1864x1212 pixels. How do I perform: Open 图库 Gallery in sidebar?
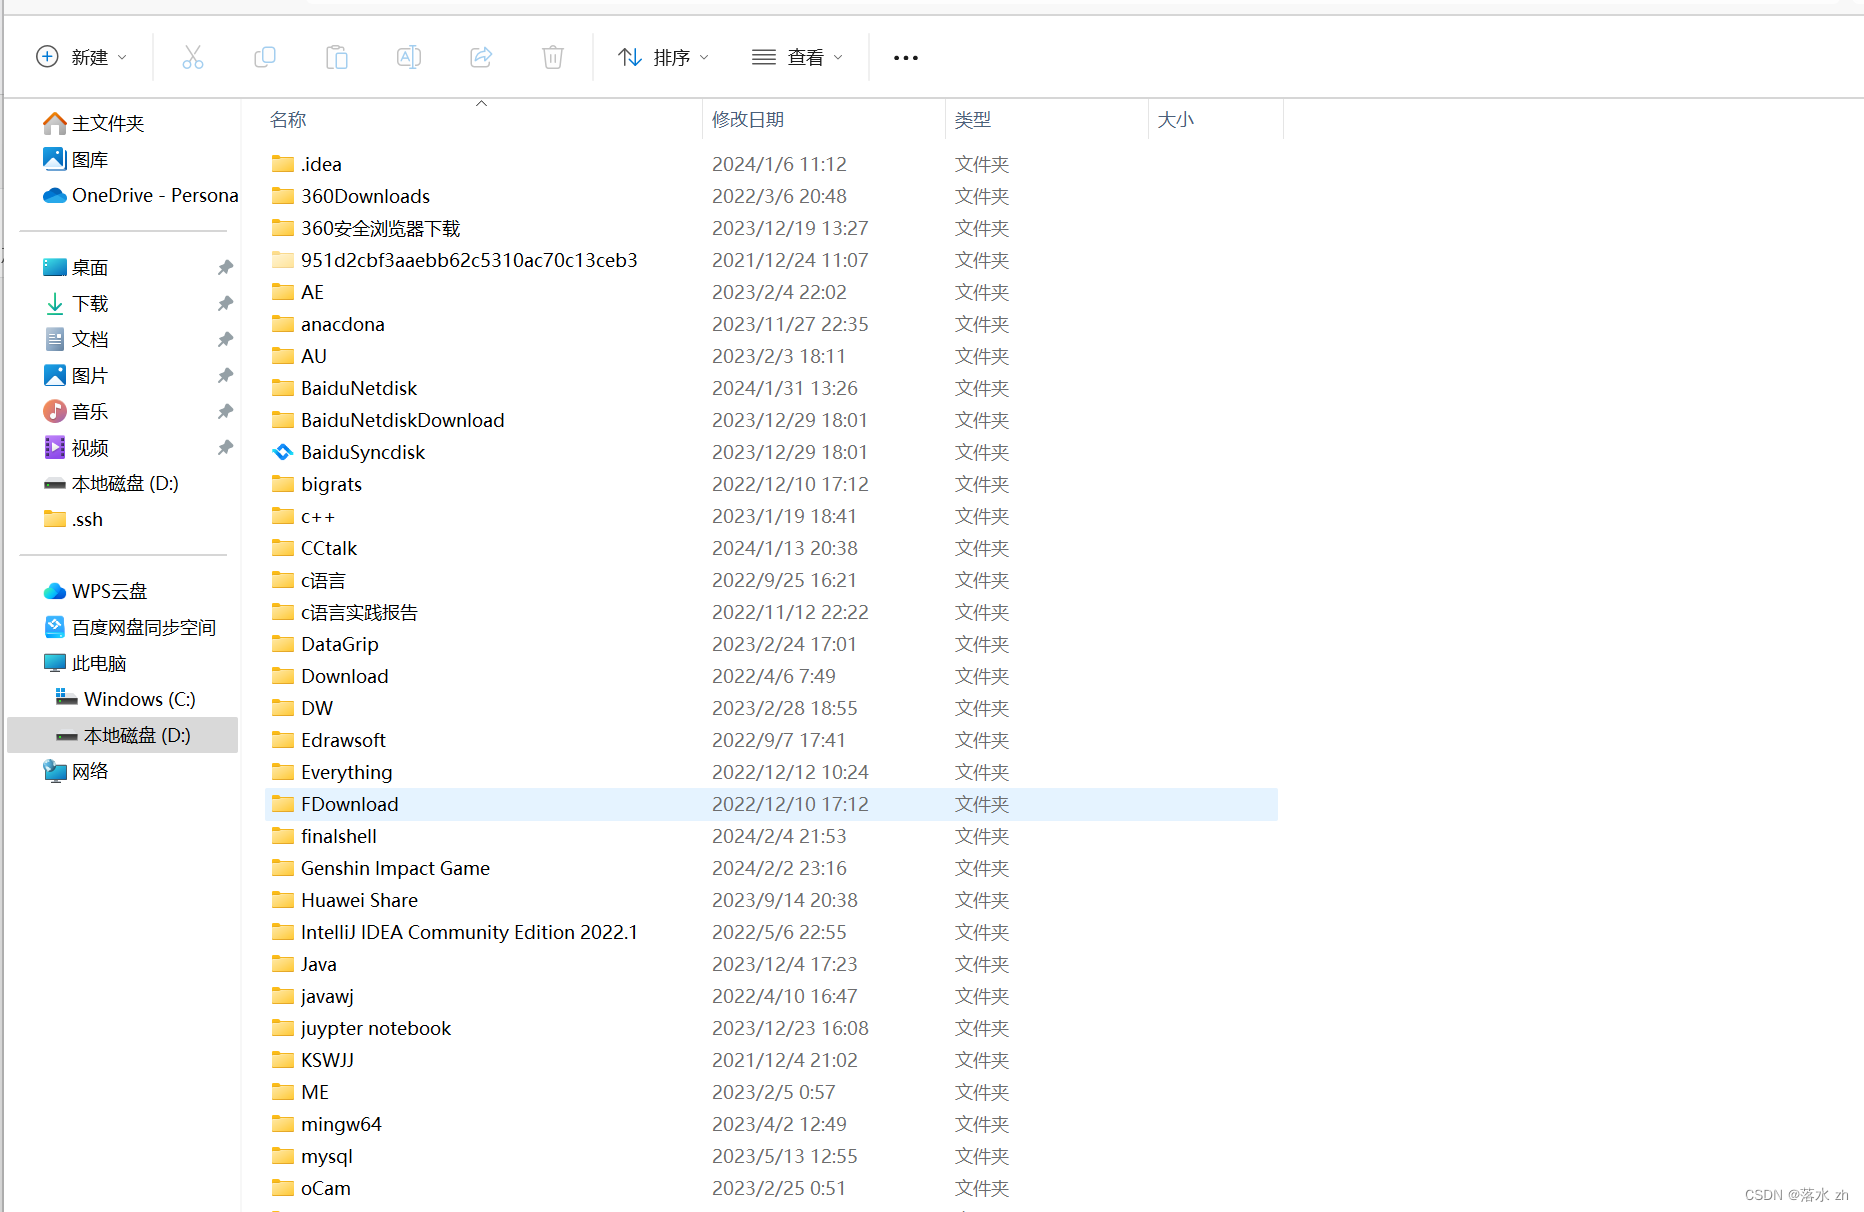(x=76, y=159)
